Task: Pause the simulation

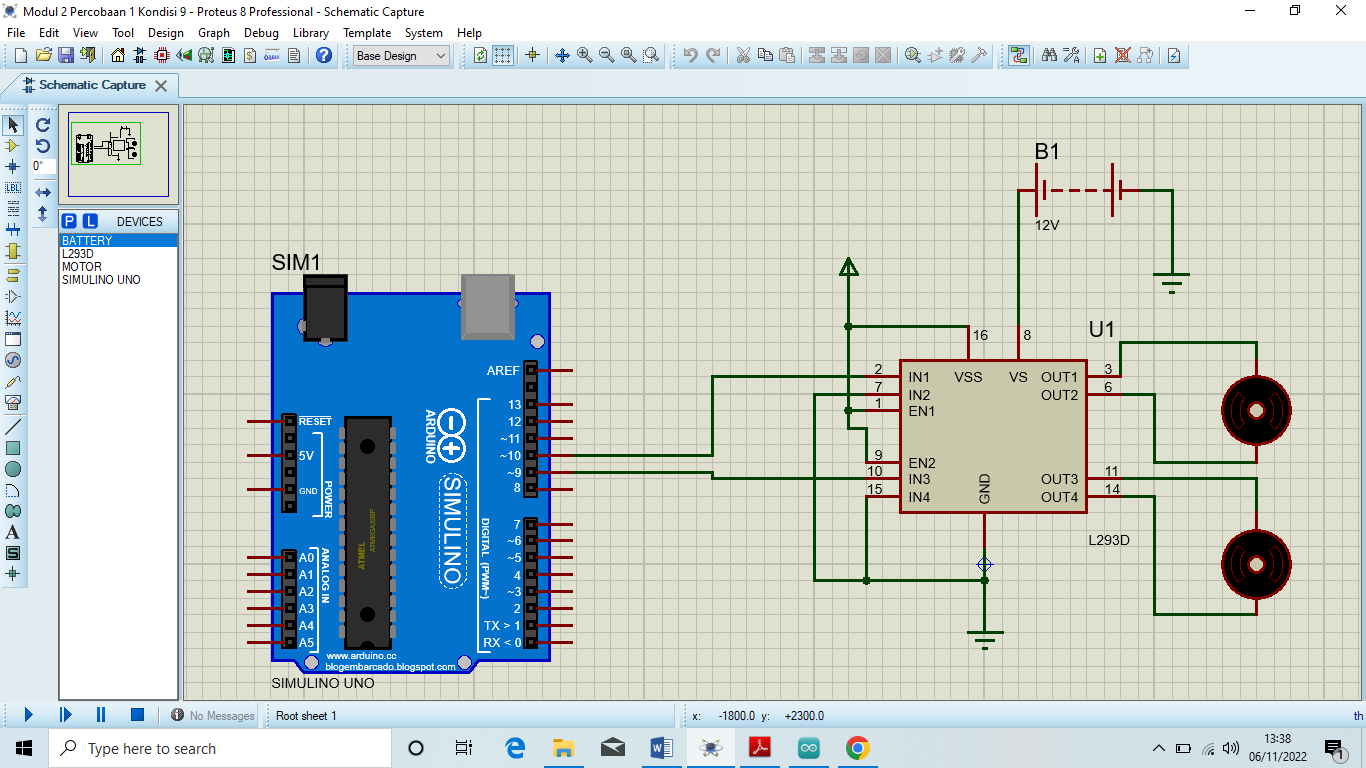Action: coord(101,715)
